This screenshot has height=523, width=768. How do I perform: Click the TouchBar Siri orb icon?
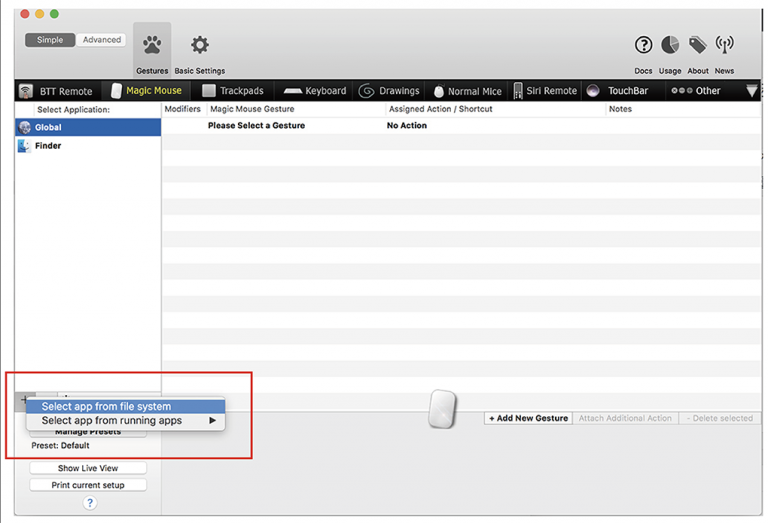[593, 91]
